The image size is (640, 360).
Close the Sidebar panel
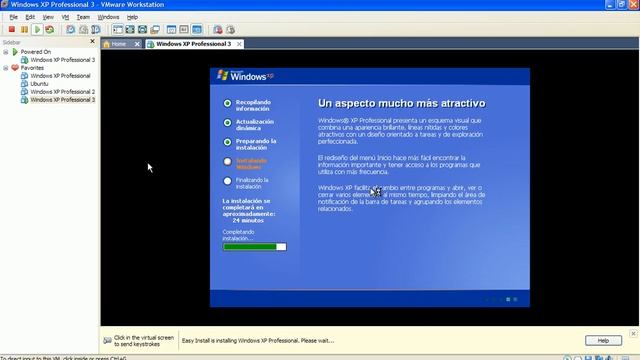(x=92, y=41)
